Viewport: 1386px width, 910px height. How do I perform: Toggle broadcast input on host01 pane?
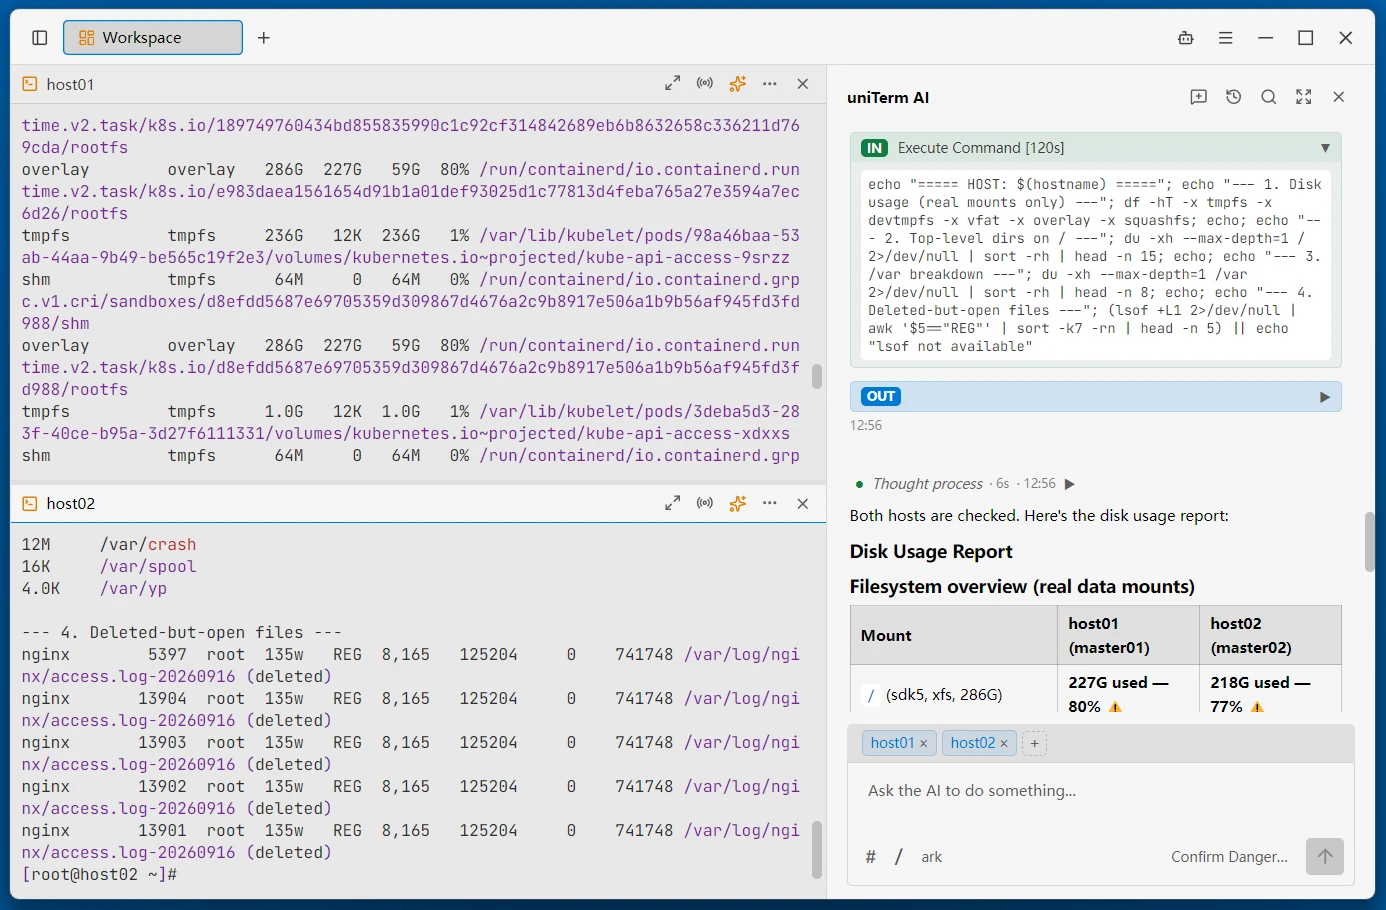click(x=705, y=84)
